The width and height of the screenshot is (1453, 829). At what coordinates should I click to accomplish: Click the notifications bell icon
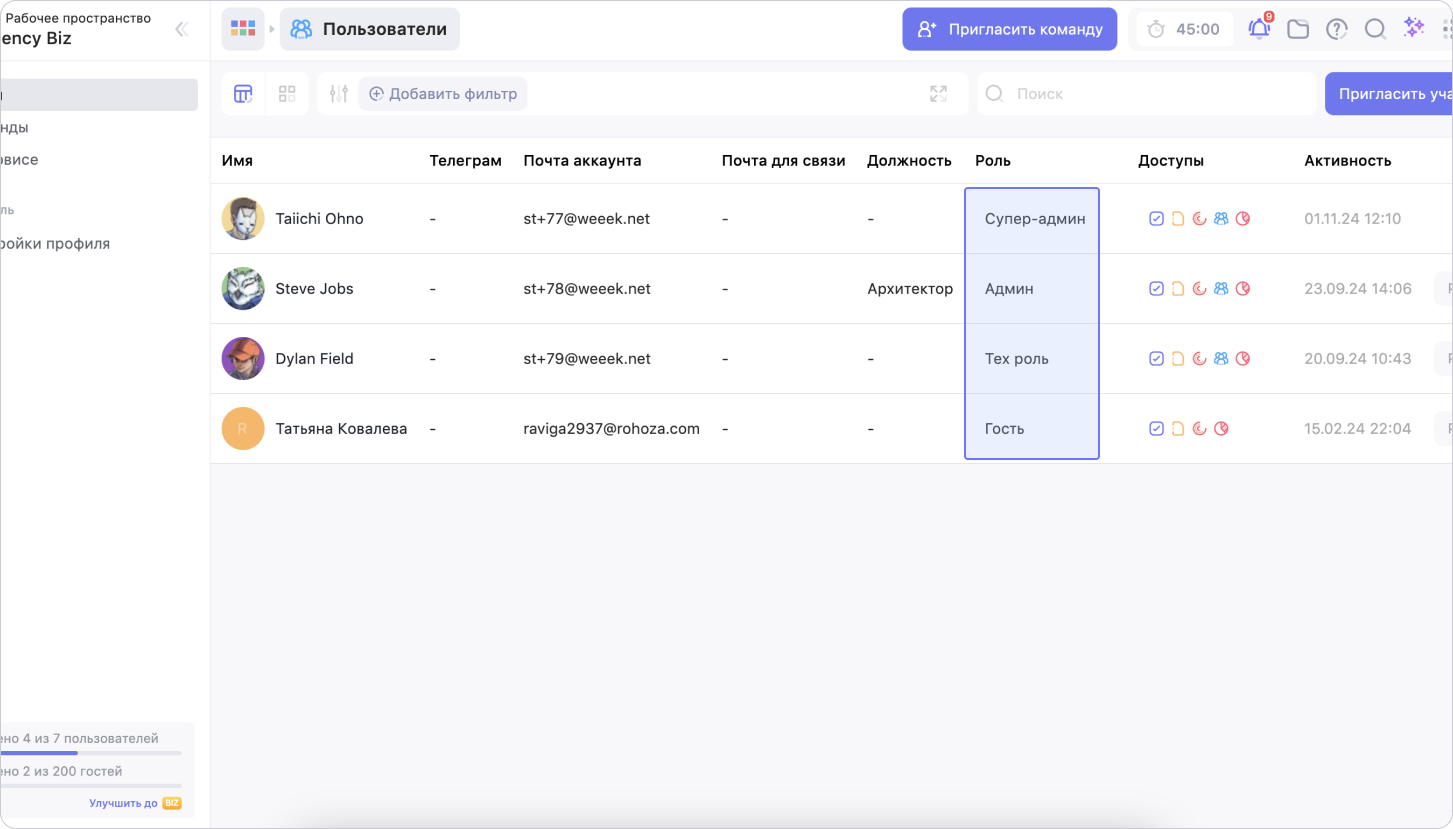tap(1259, 29)
